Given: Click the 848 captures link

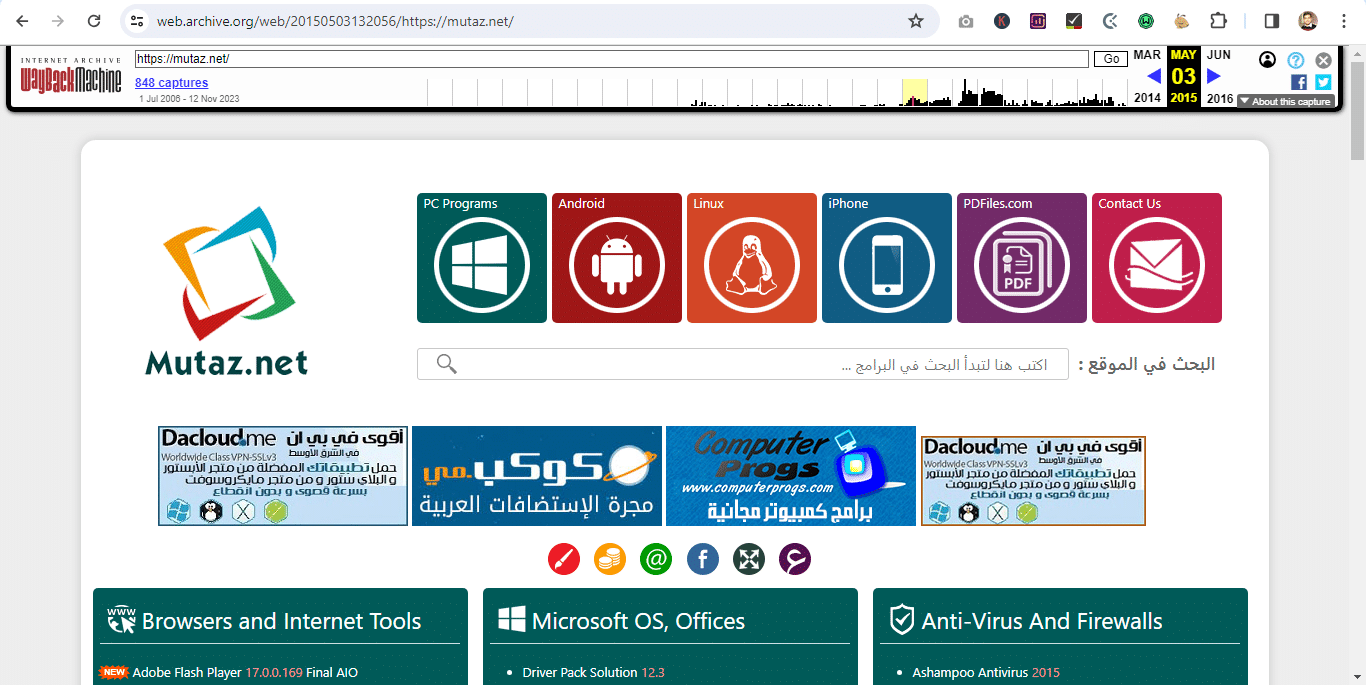Looking at the screenshot, I should 171,83.
